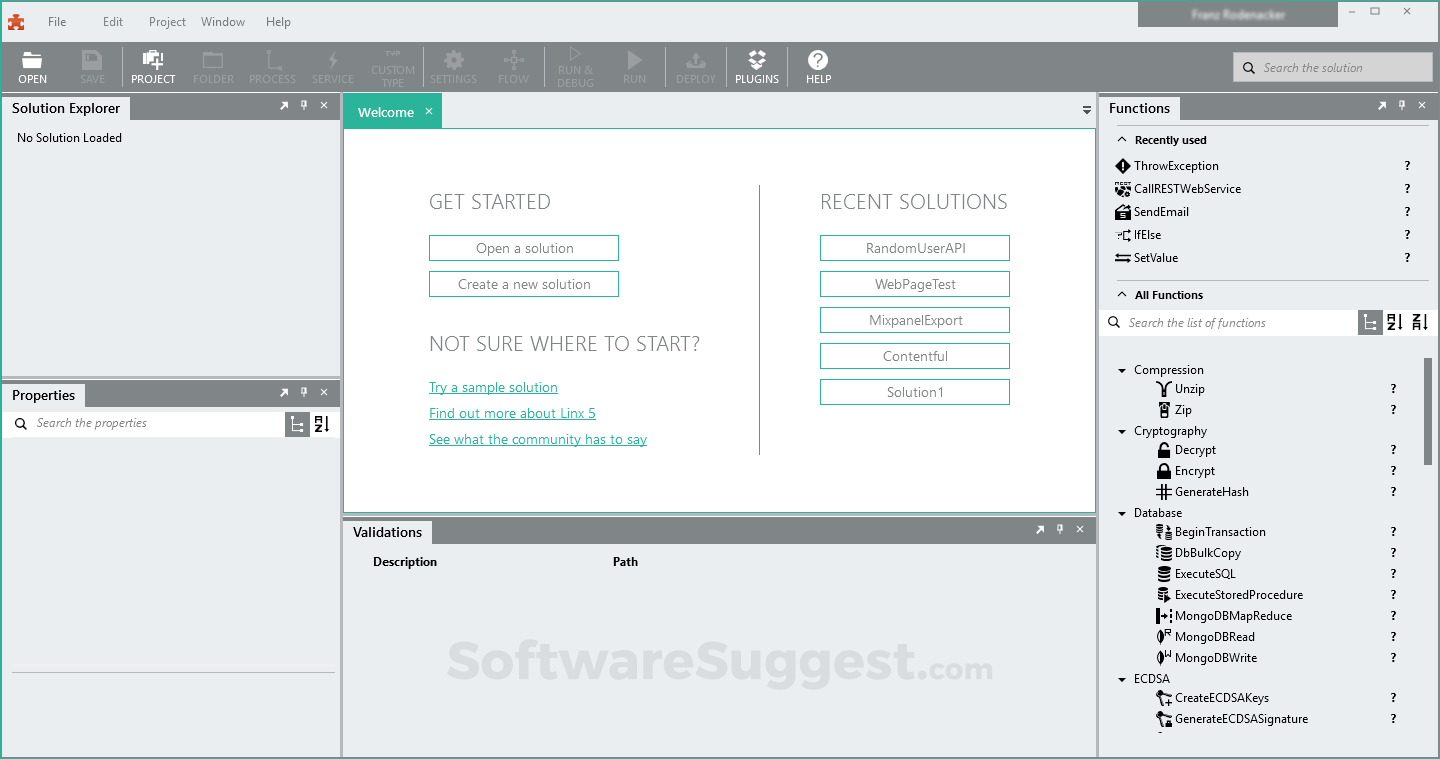Switch to the Validations tab
1440x759 pixels.
click(x=386, y=532)
